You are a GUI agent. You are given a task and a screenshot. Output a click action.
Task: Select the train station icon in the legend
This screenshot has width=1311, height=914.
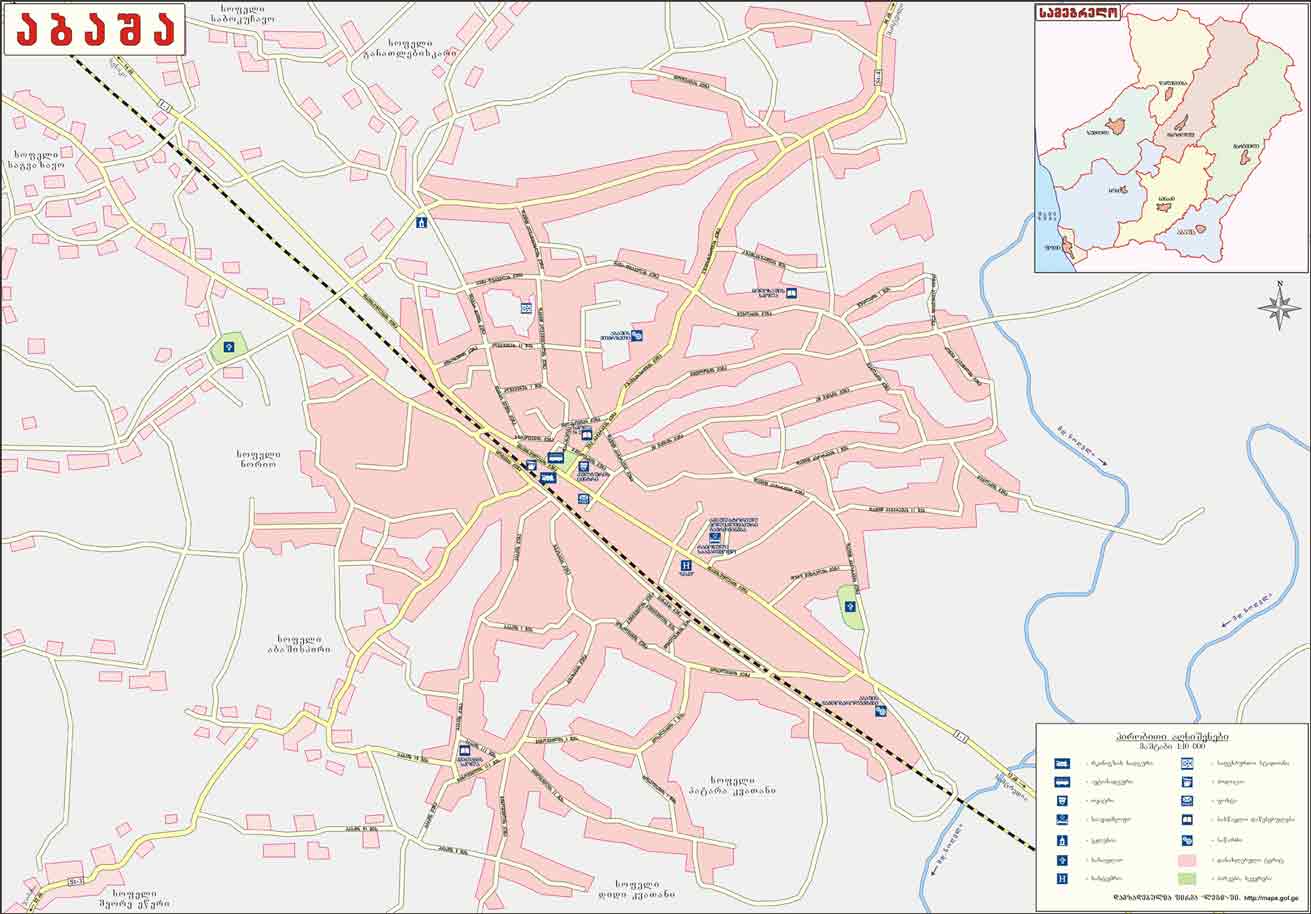pyautogui.click(x=1061, y=762)
